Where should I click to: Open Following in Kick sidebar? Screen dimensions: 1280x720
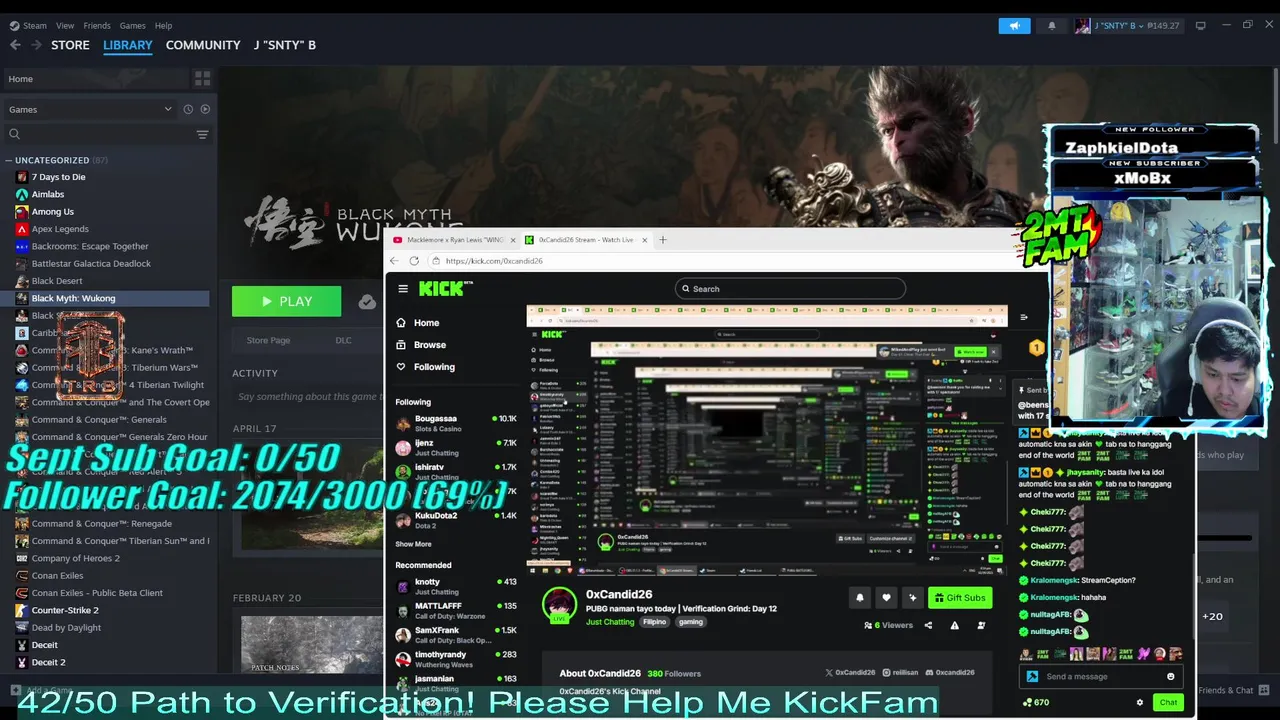click(x=434, y=367)
